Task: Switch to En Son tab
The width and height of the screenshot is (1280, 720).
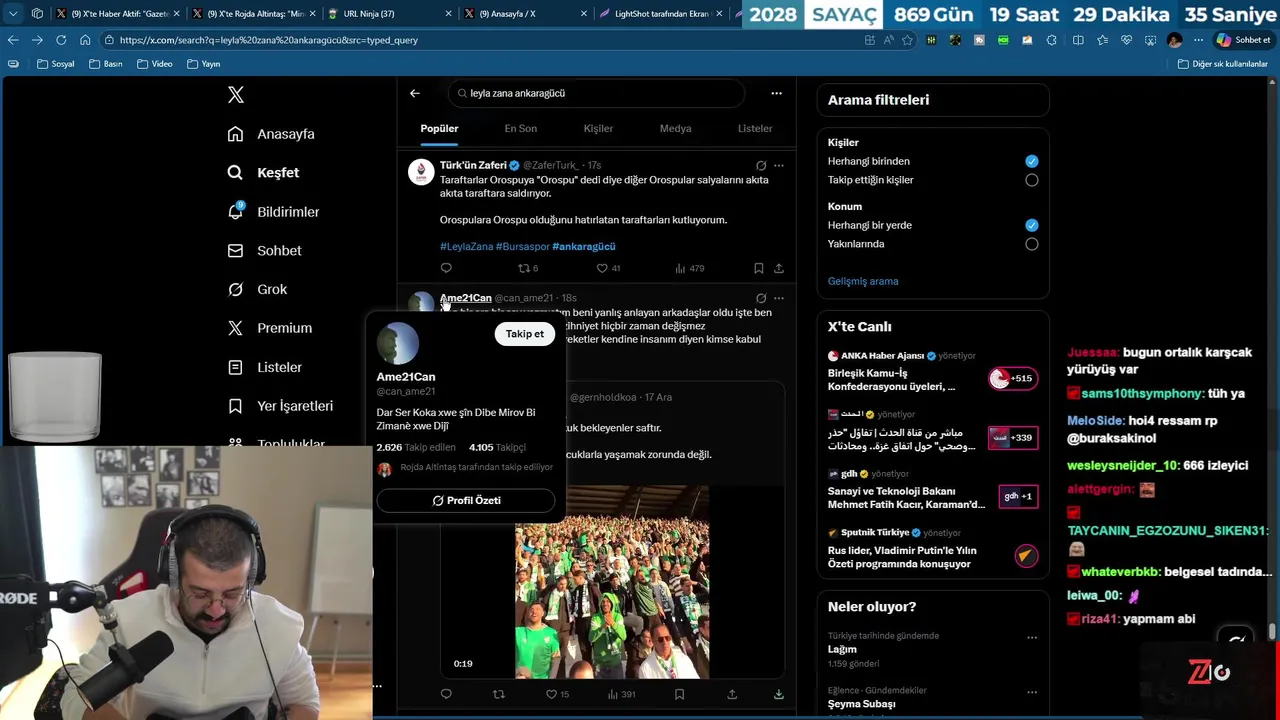Action: [x=521, y=128]
